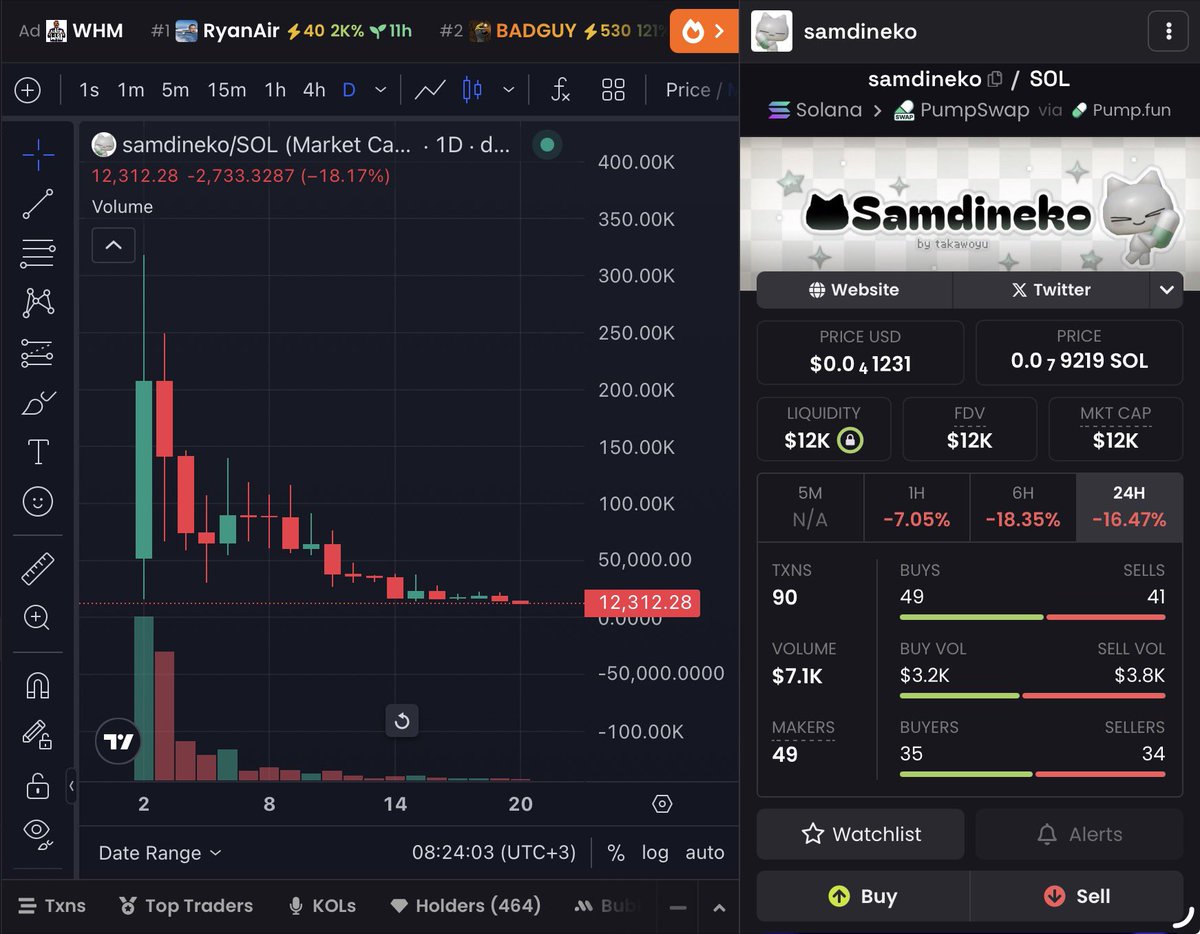Viewport: 1200px width, 934px height.
Task: Select the 1s timeframe
Action: [x=89, y=90]
